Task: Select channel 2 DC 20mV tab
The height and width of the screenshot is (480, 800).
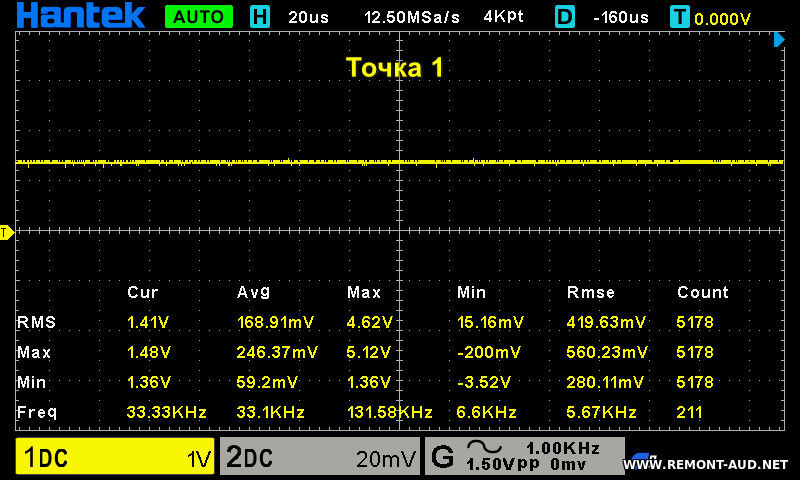Action: point(320,456)
